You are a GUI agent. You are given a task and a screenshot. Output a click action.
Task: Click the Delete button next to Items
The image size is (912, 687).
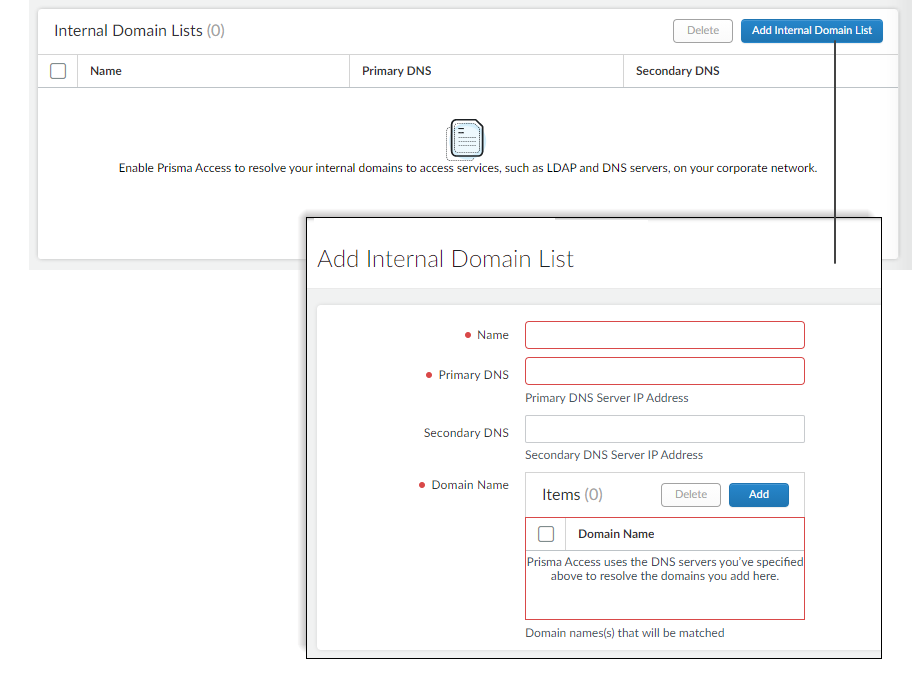click(x=690, y=494)
